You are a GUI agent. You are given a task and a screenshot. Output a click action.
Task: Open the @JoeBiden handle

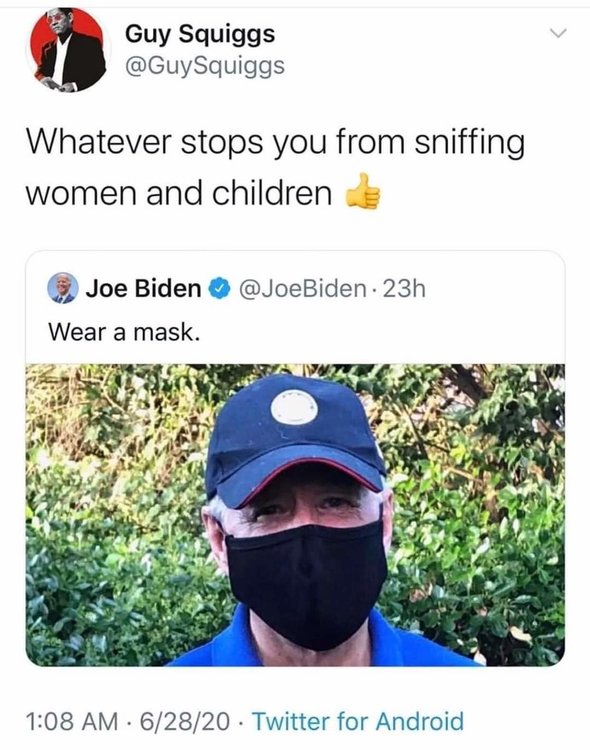(301, 289)
